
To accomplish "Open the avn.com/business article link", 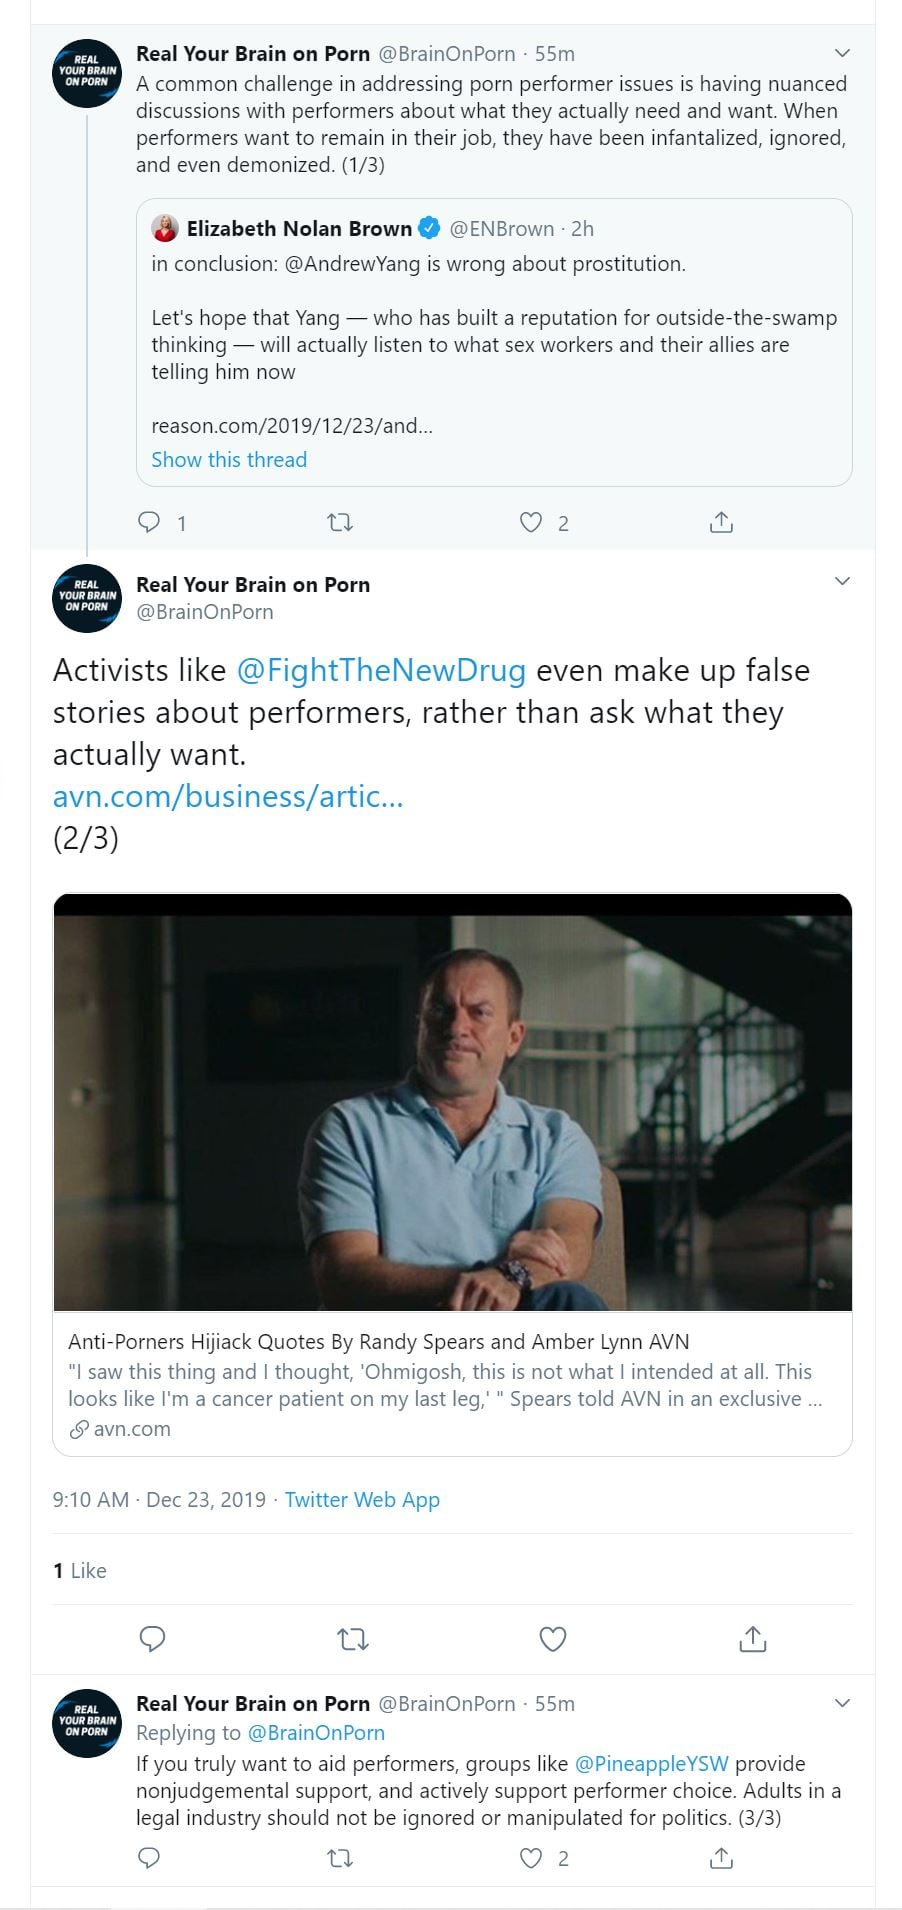I will pos(228,796).
